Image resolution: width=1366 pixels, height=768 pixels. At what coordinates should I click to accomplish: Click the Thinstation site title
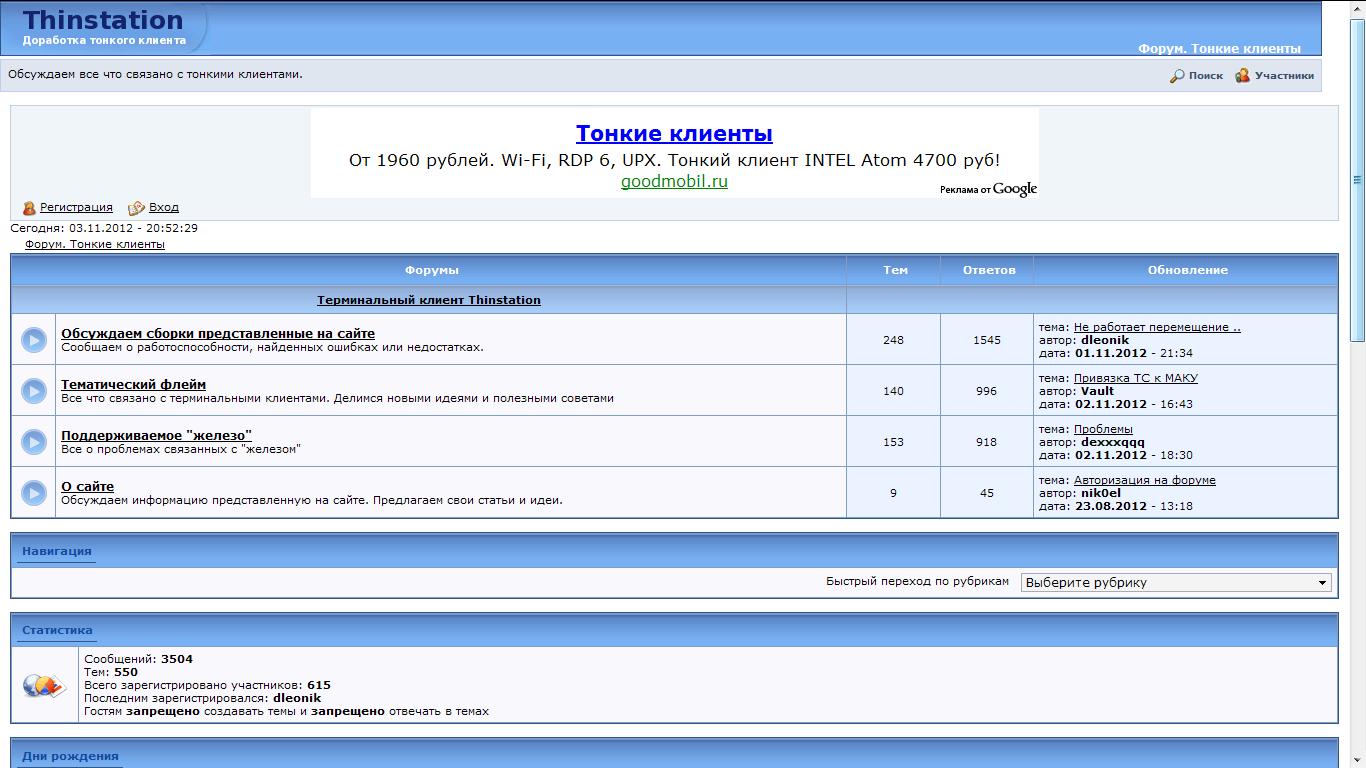(x=103, y=20)
